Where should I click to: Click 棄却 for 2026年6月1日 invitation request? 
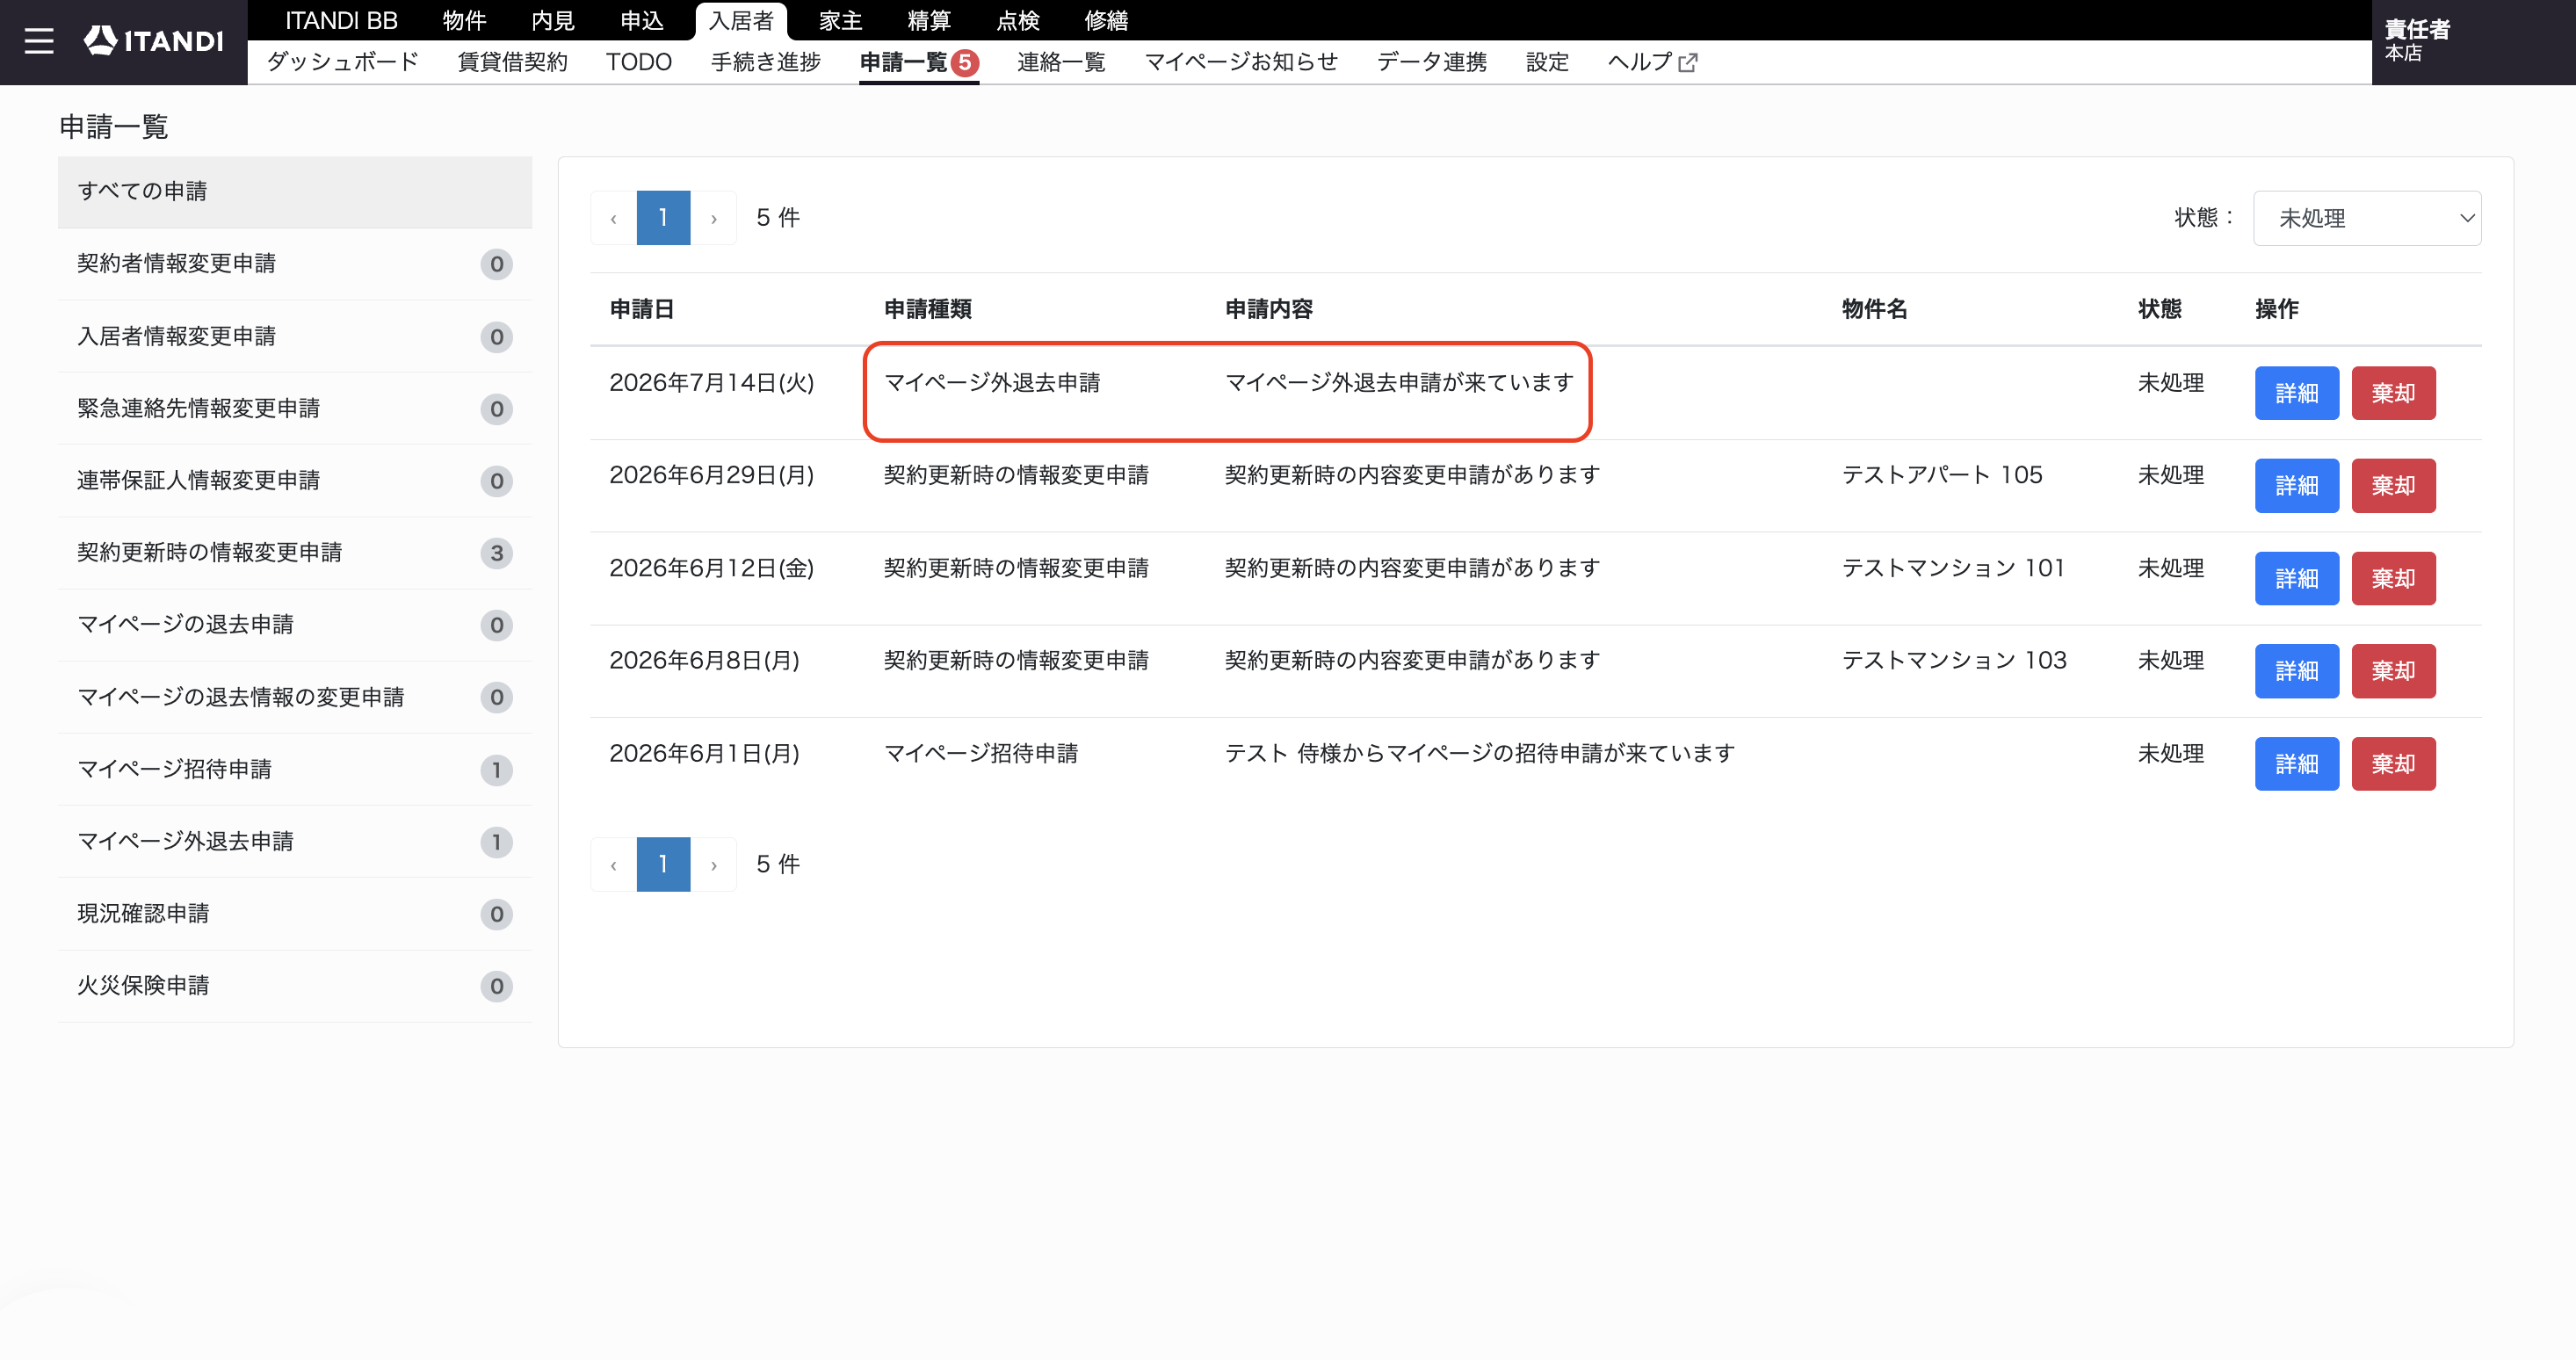[x=2393, y=764]
